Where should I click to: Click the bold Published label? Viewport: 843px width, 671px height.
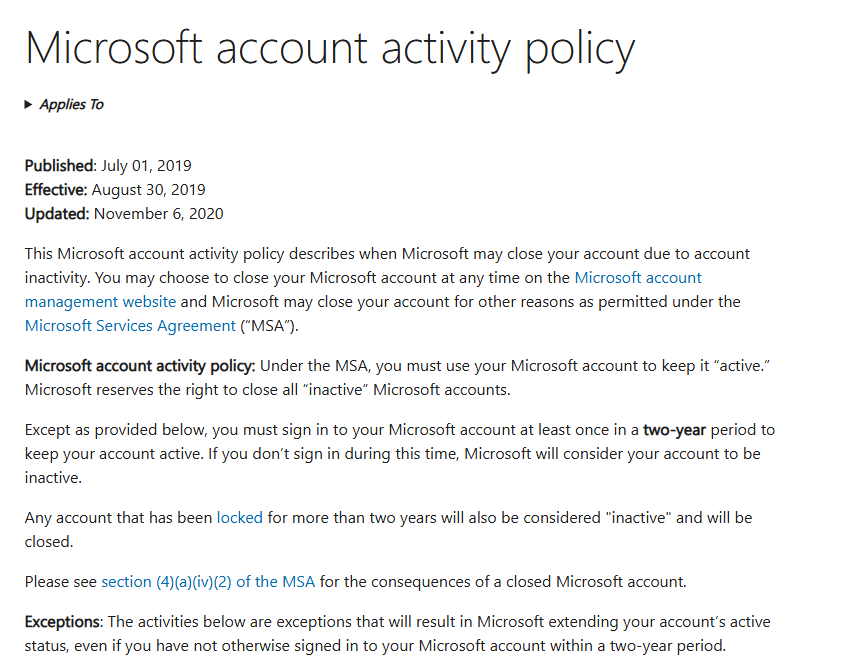pos(61,166)
